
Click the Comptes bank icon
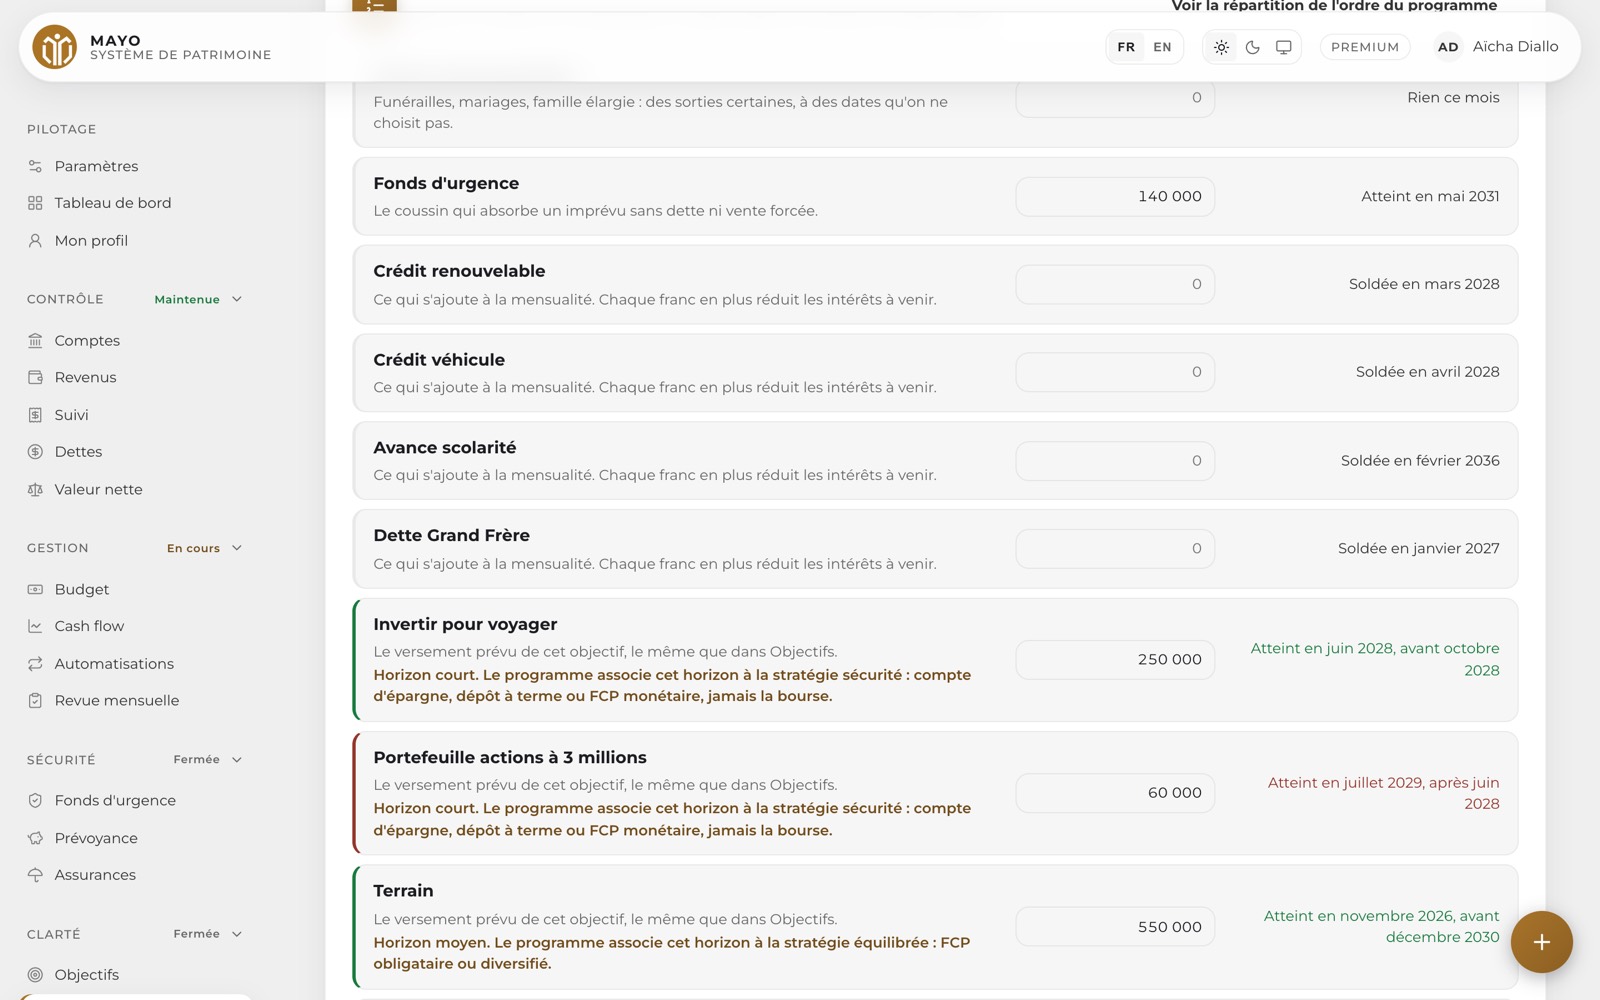pos(35,341)
